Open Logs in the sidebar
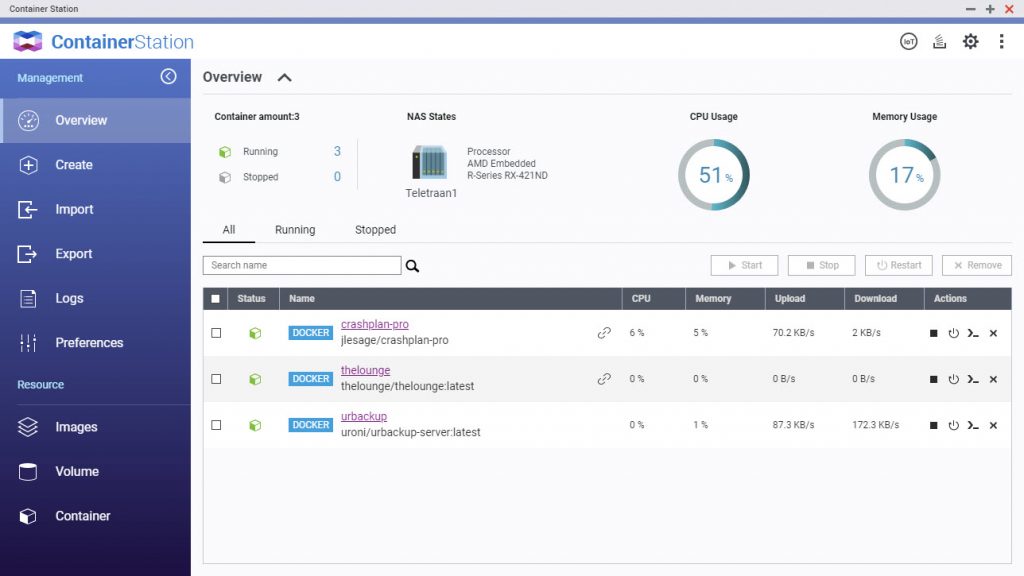 (x=95, y=298)
